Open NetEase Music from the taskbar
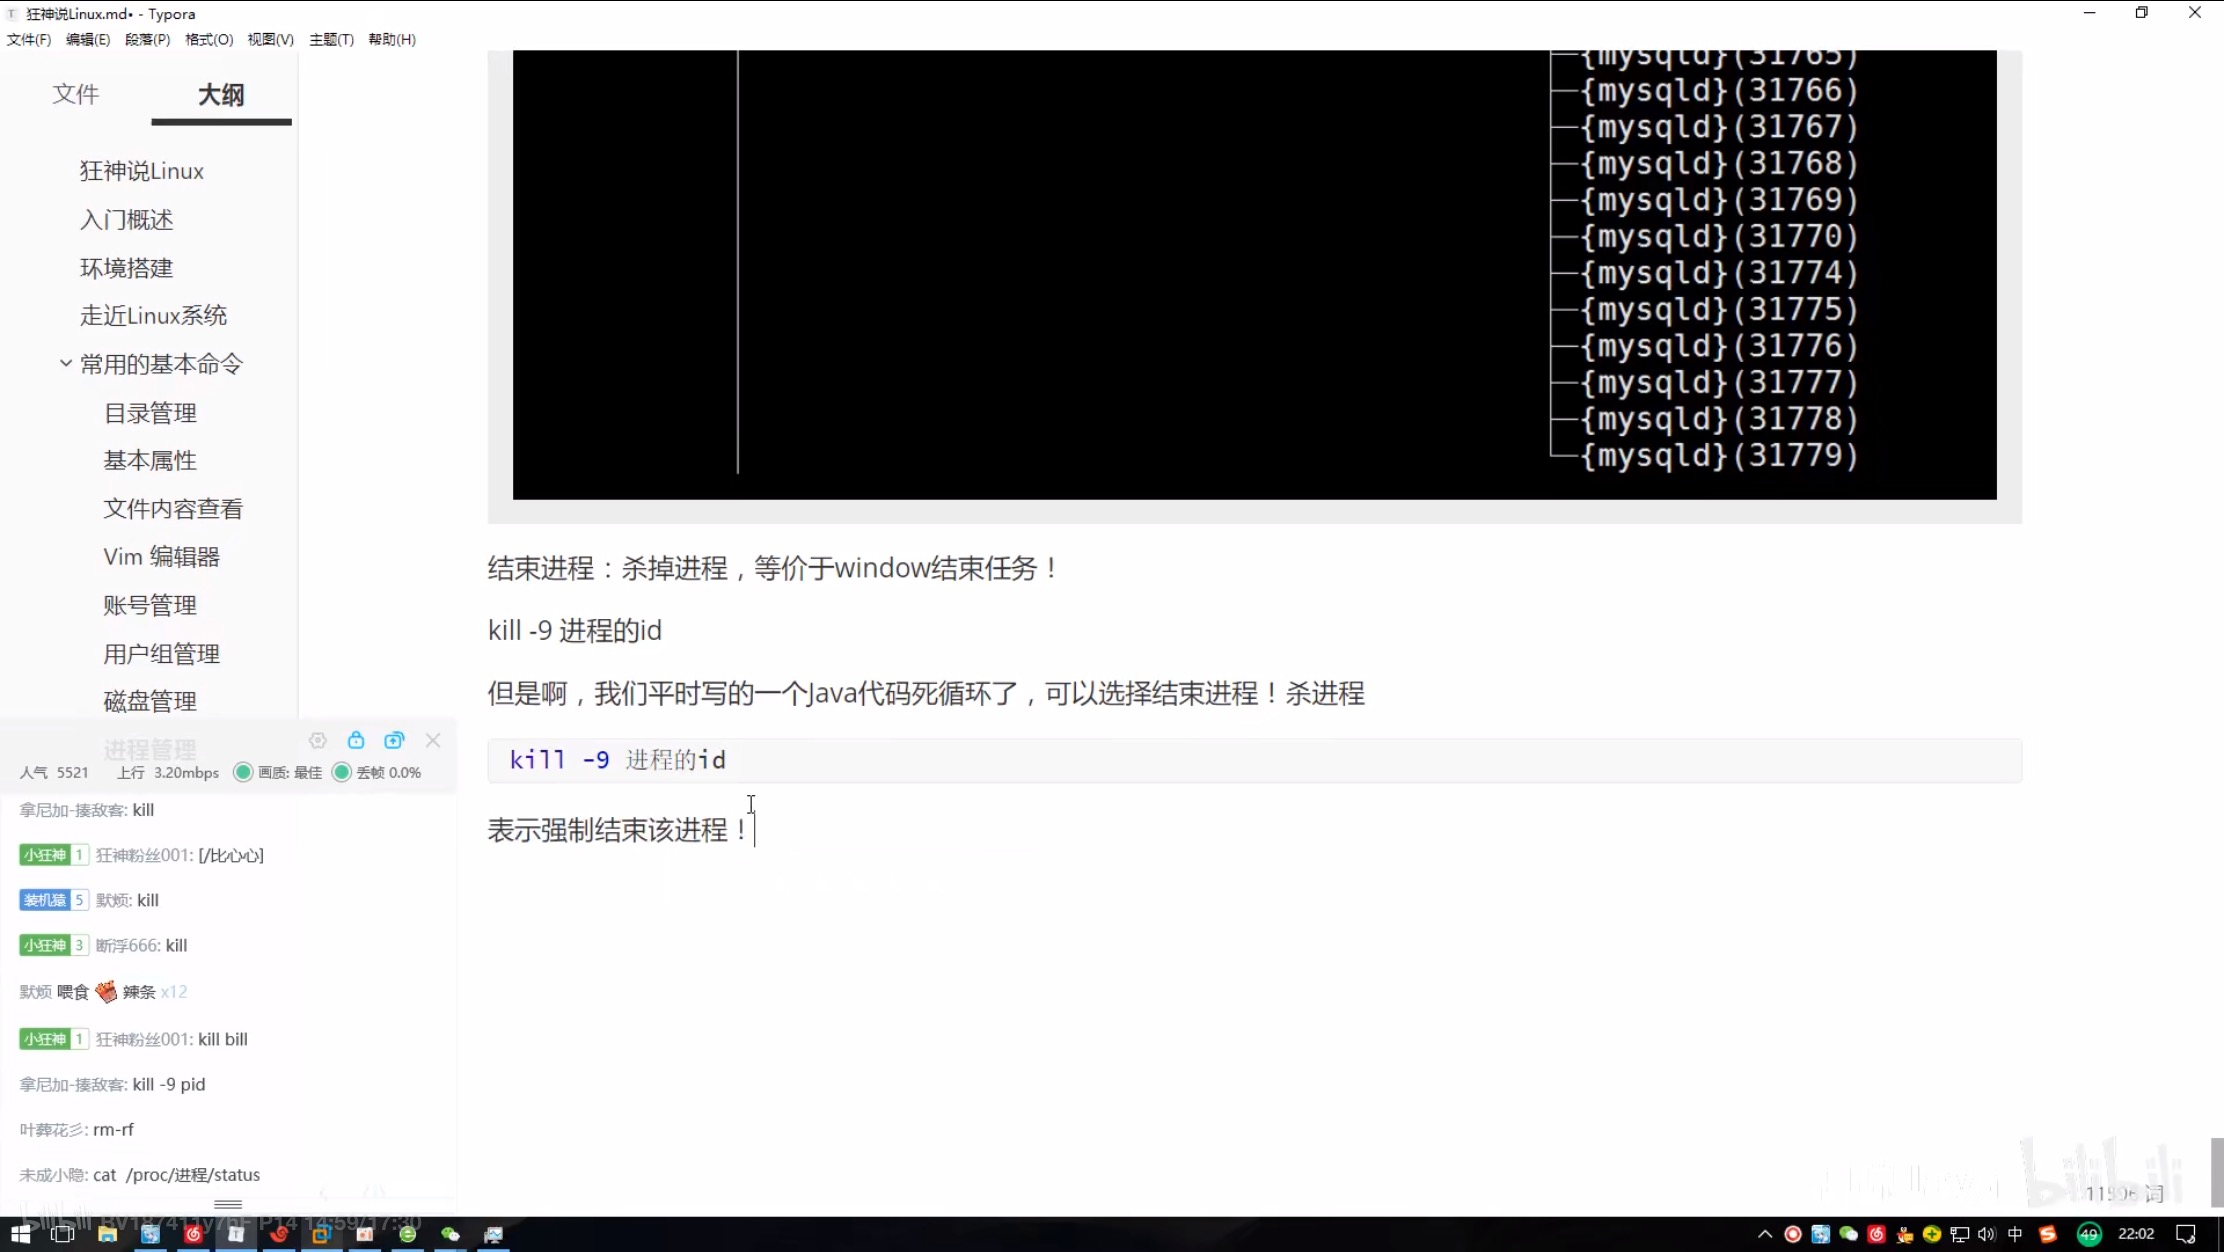The image size is (2224, 1252). coord(193,1234)
